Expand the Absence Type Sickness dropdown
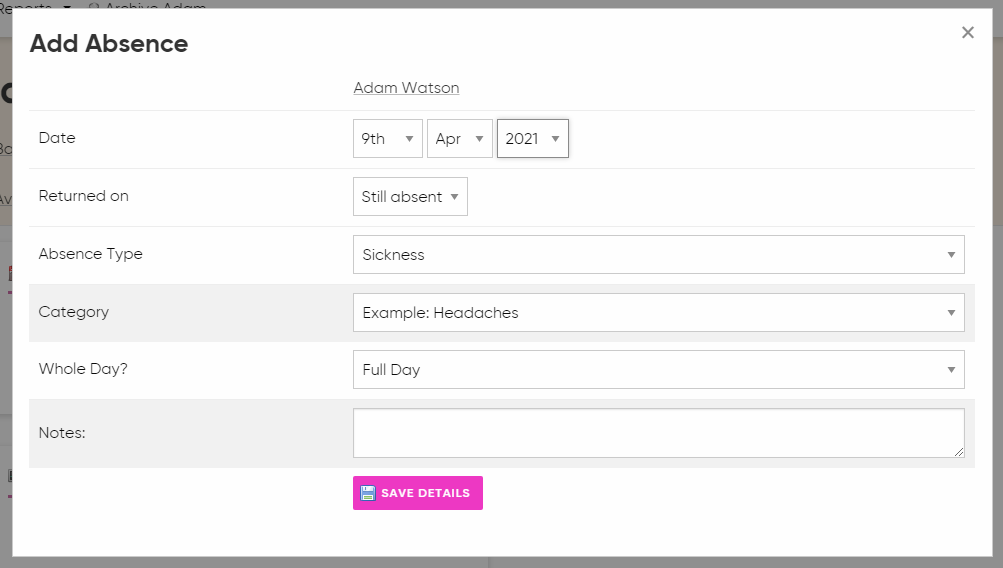Image resolution: width=1003 pixels, height=568 pixels. pos(658,255)
